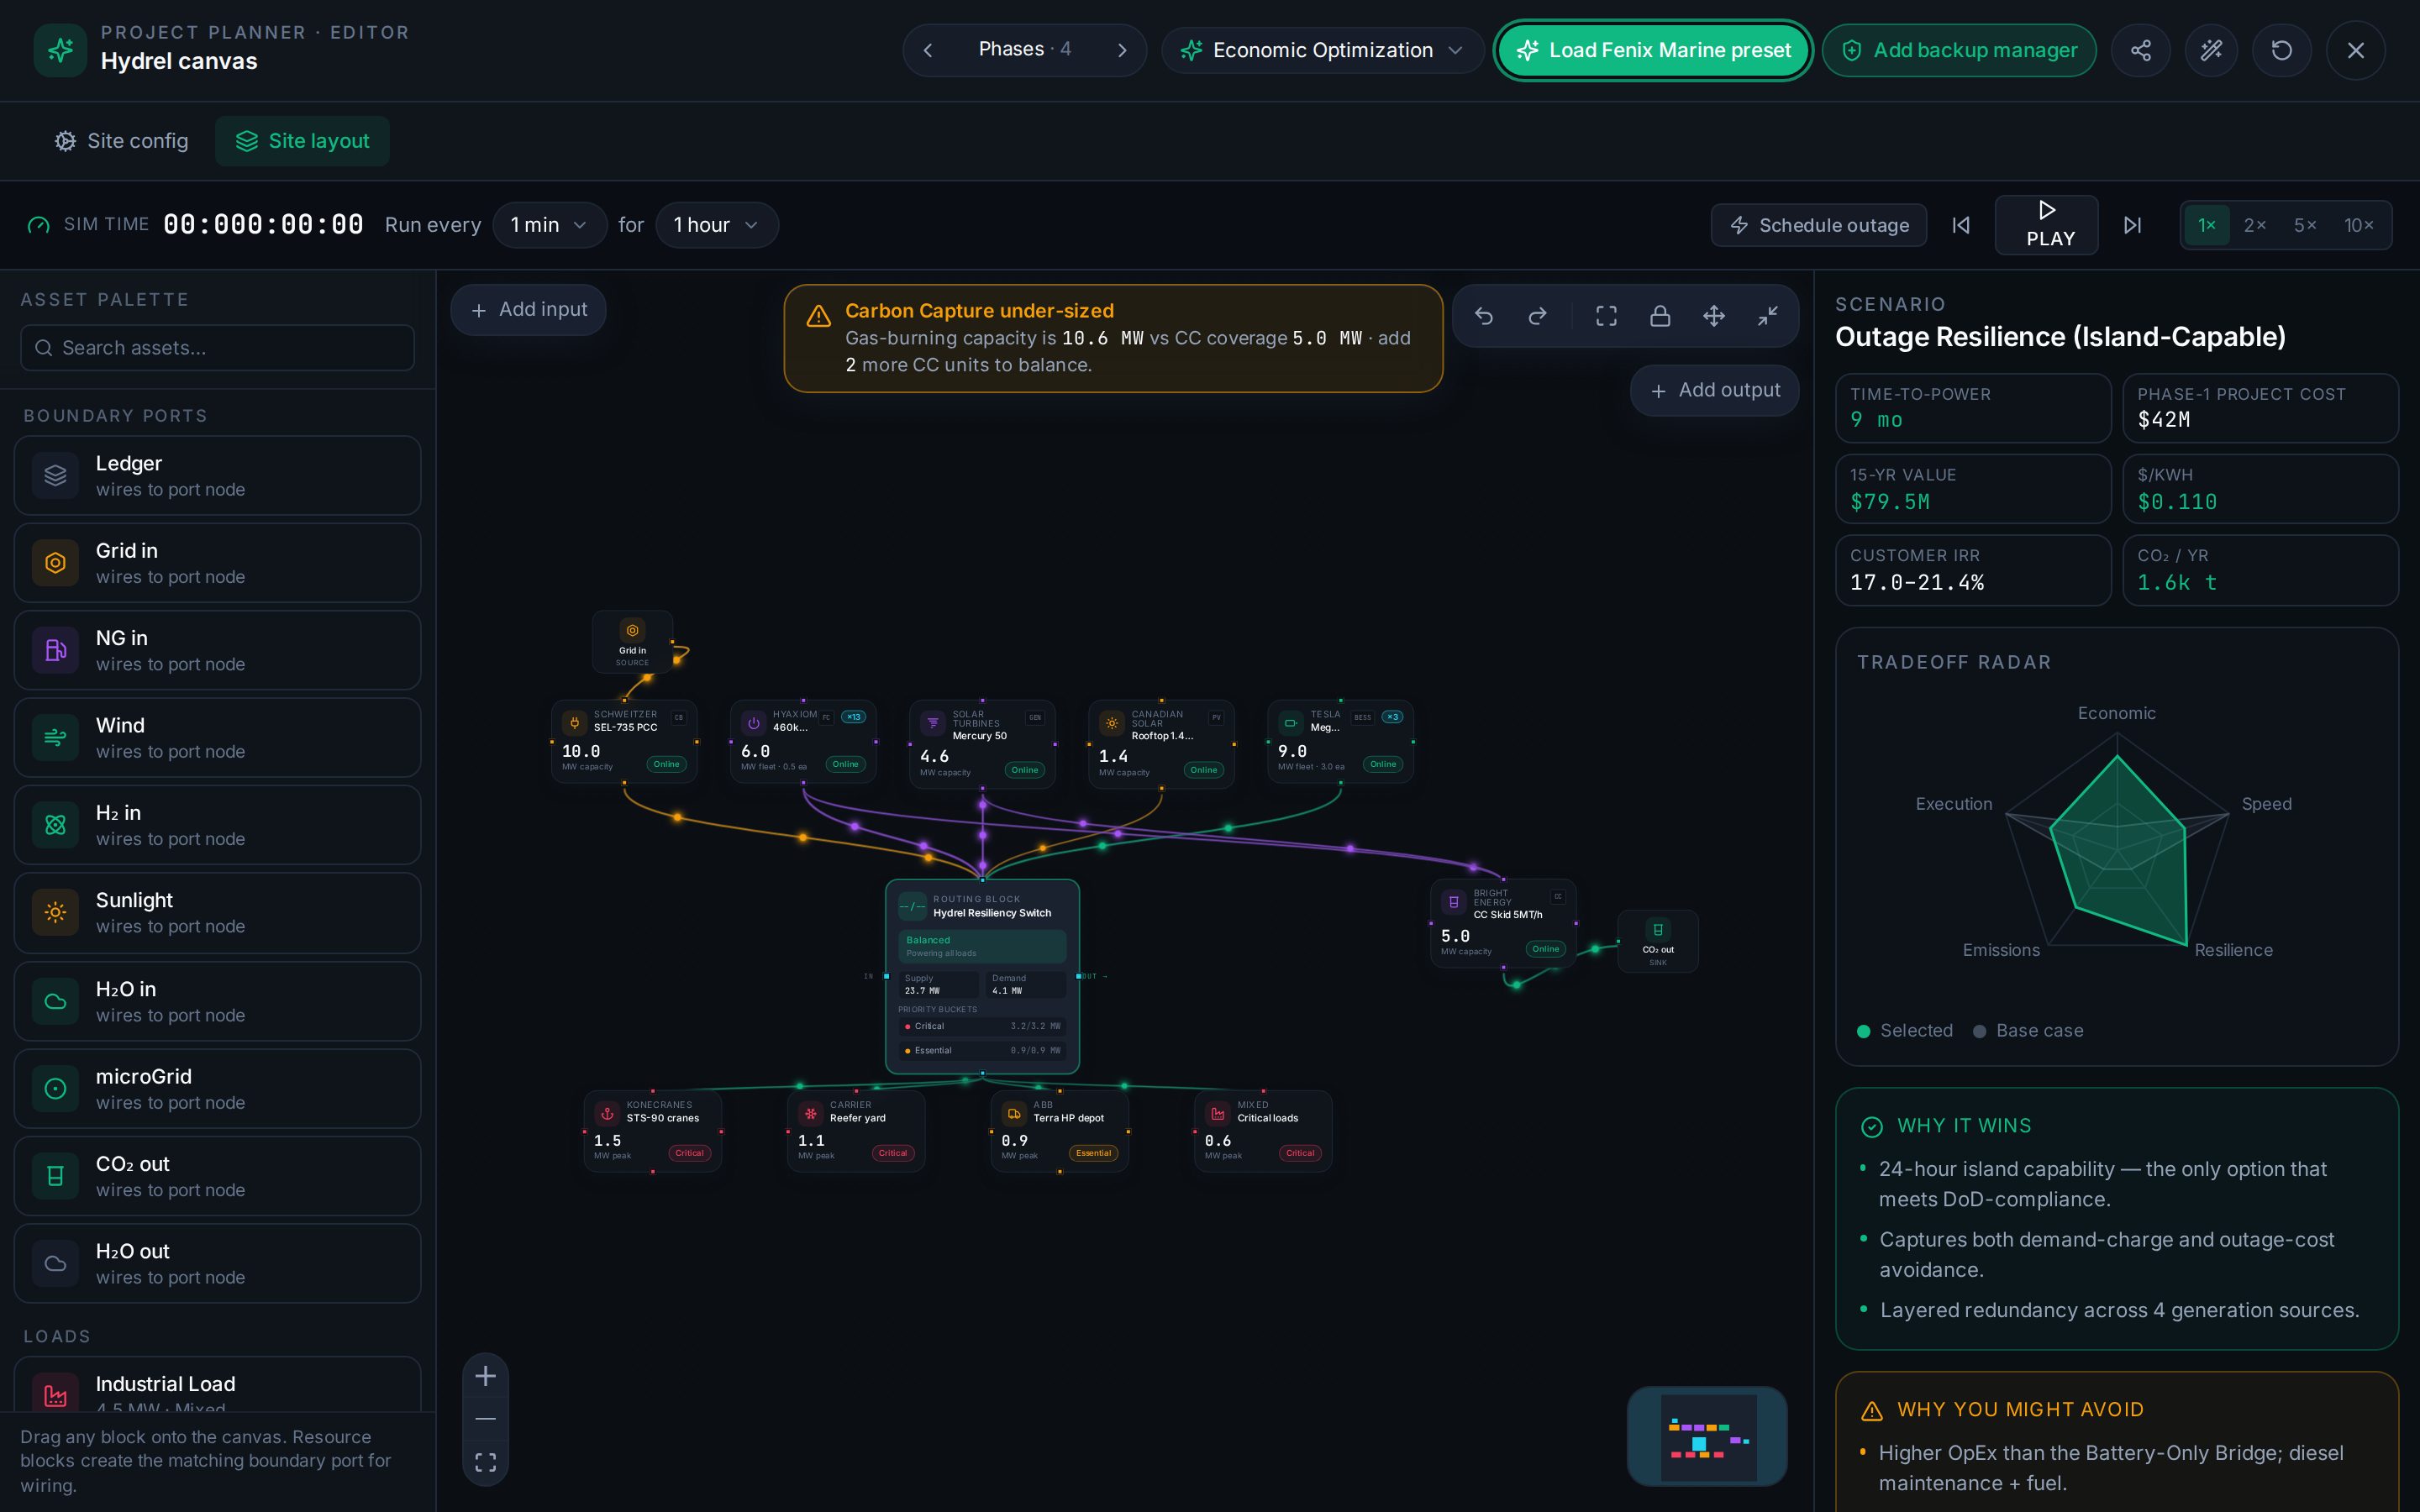This screenshot has height=1512, width=2420.
Task: Click the share icon in header
Action: click(2140, 50)
